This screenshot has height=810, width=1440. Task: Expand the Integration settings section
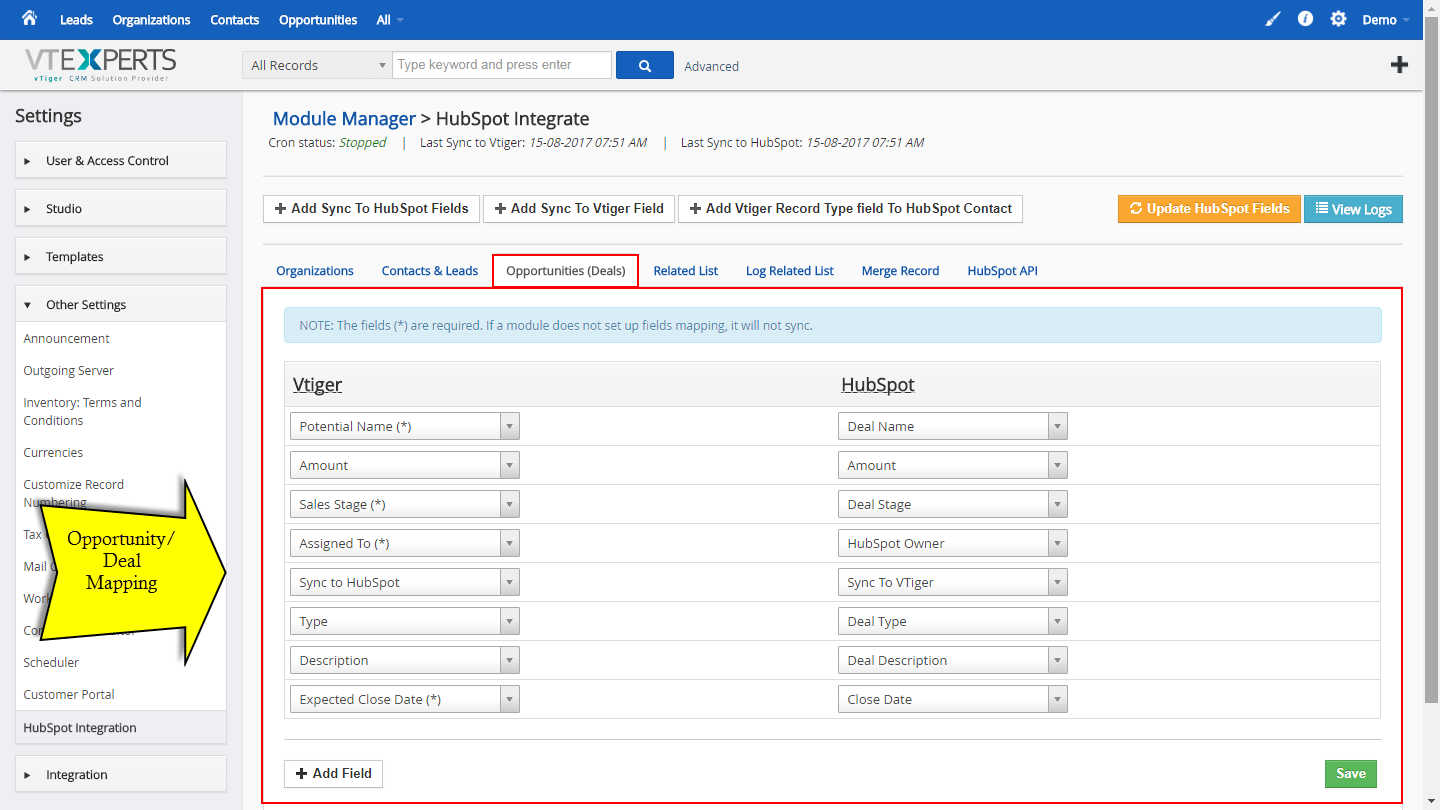coord(121,774)
